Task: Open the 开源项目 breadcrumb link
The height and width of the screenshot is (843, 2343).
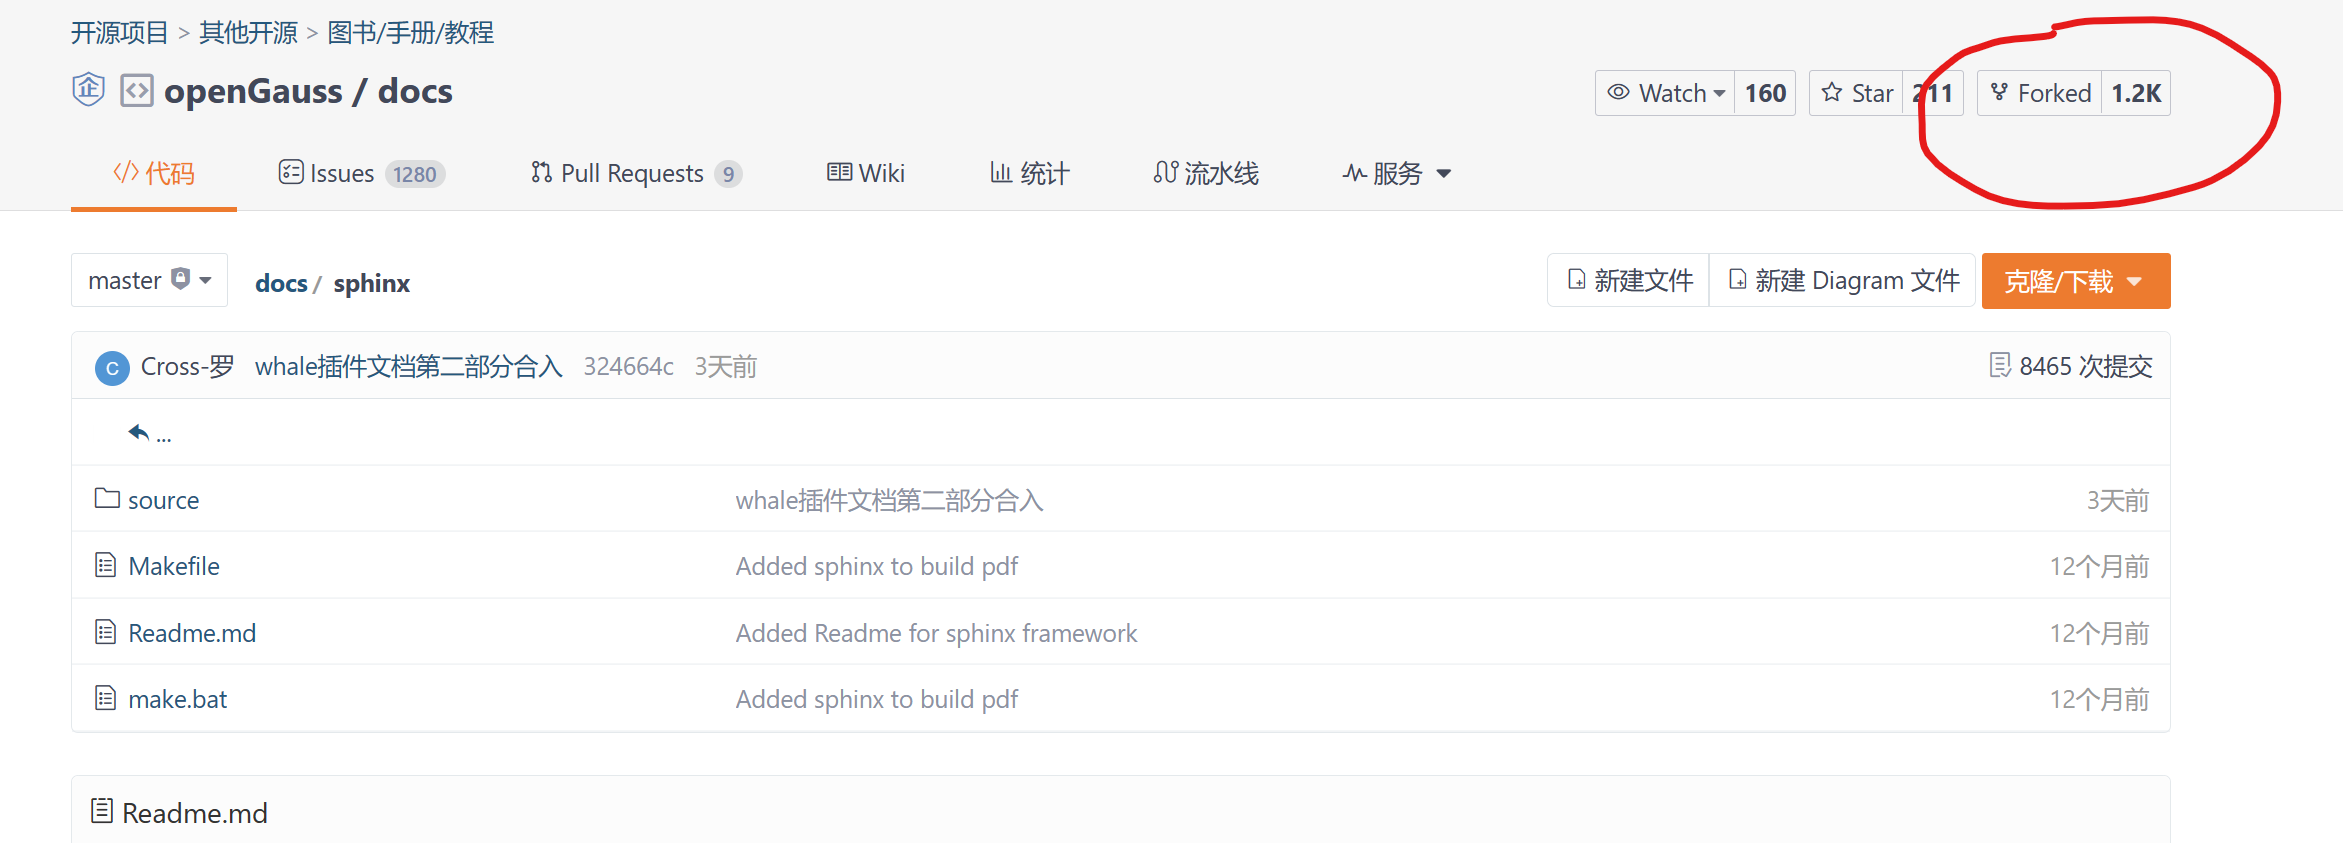Action: pos(119,33)
